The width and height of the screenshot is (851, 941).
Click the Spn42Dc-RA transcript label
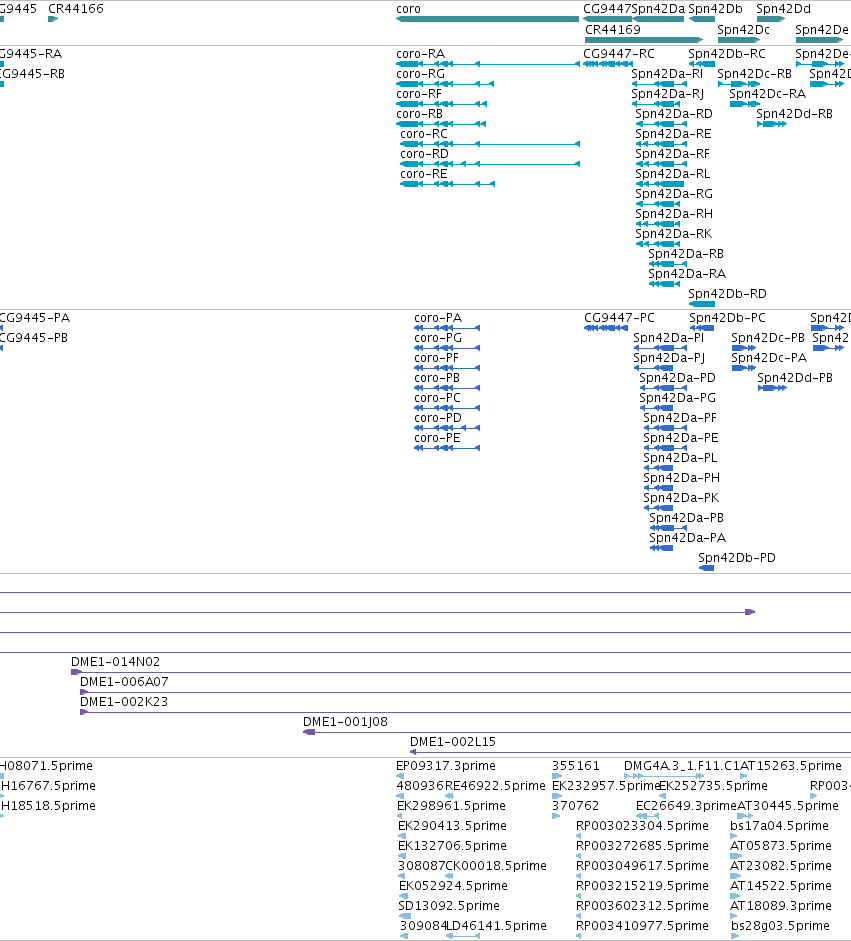(x=768, y=94)
